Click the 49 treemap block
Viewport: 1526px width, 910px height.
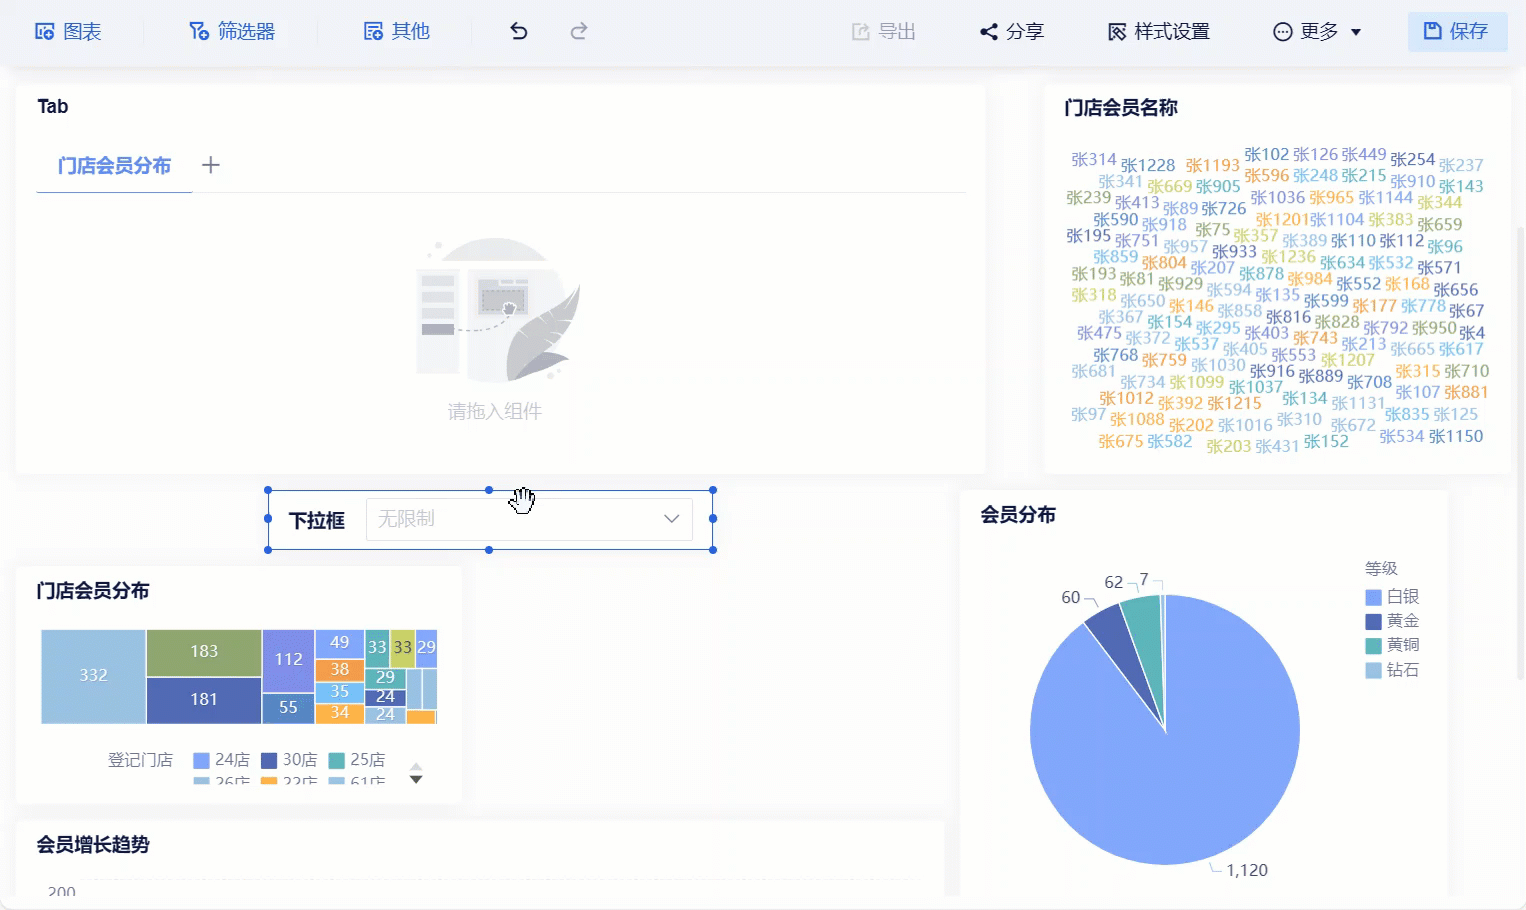click(340, 643)
